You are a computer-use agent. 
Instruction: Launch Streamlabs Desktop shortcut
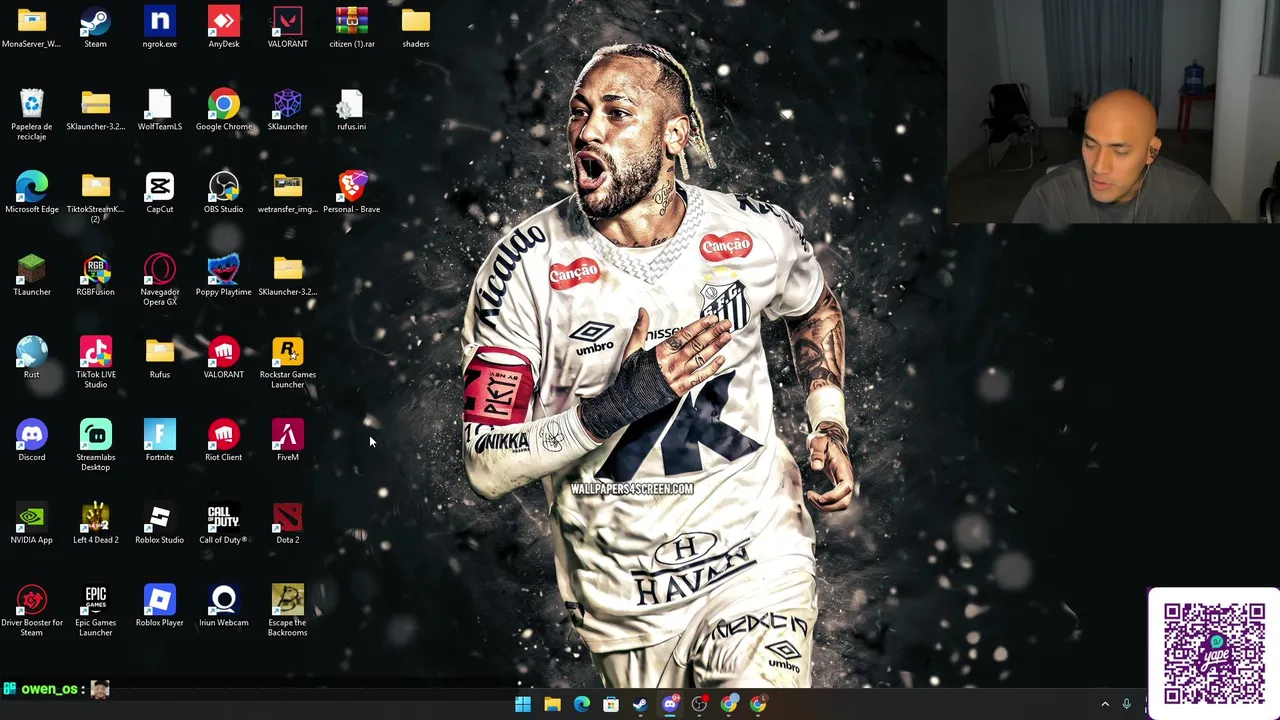(95, 445)
